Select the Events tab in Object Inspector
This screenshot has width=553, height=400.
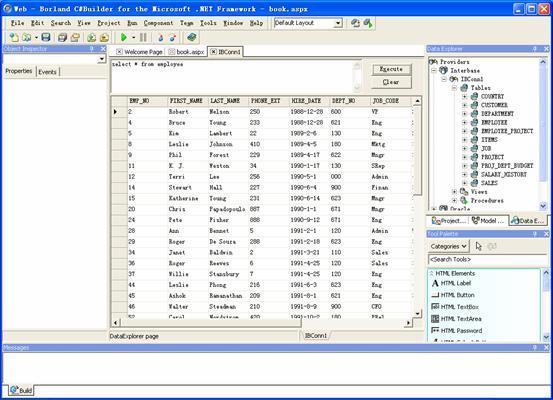tap(47, 72)
